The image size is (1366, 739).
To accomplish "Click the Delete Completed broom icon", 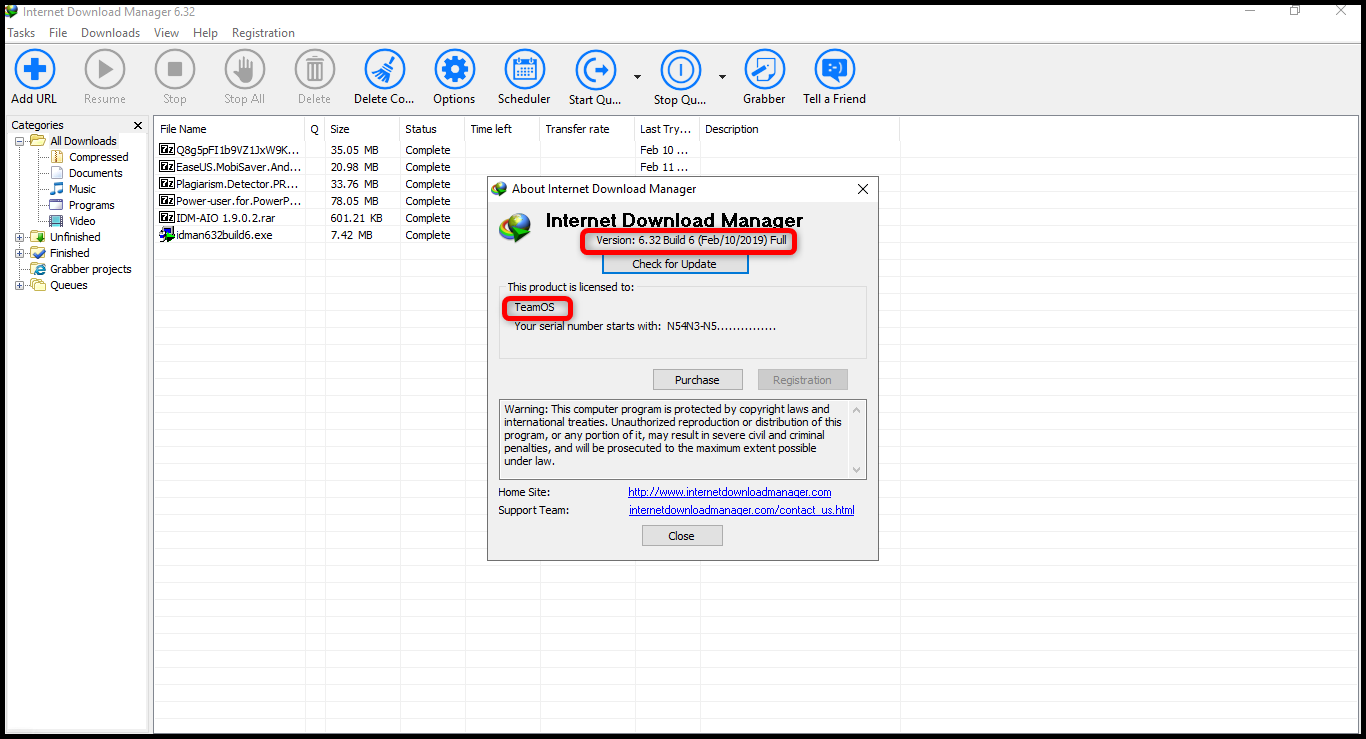I will point(385,70).
